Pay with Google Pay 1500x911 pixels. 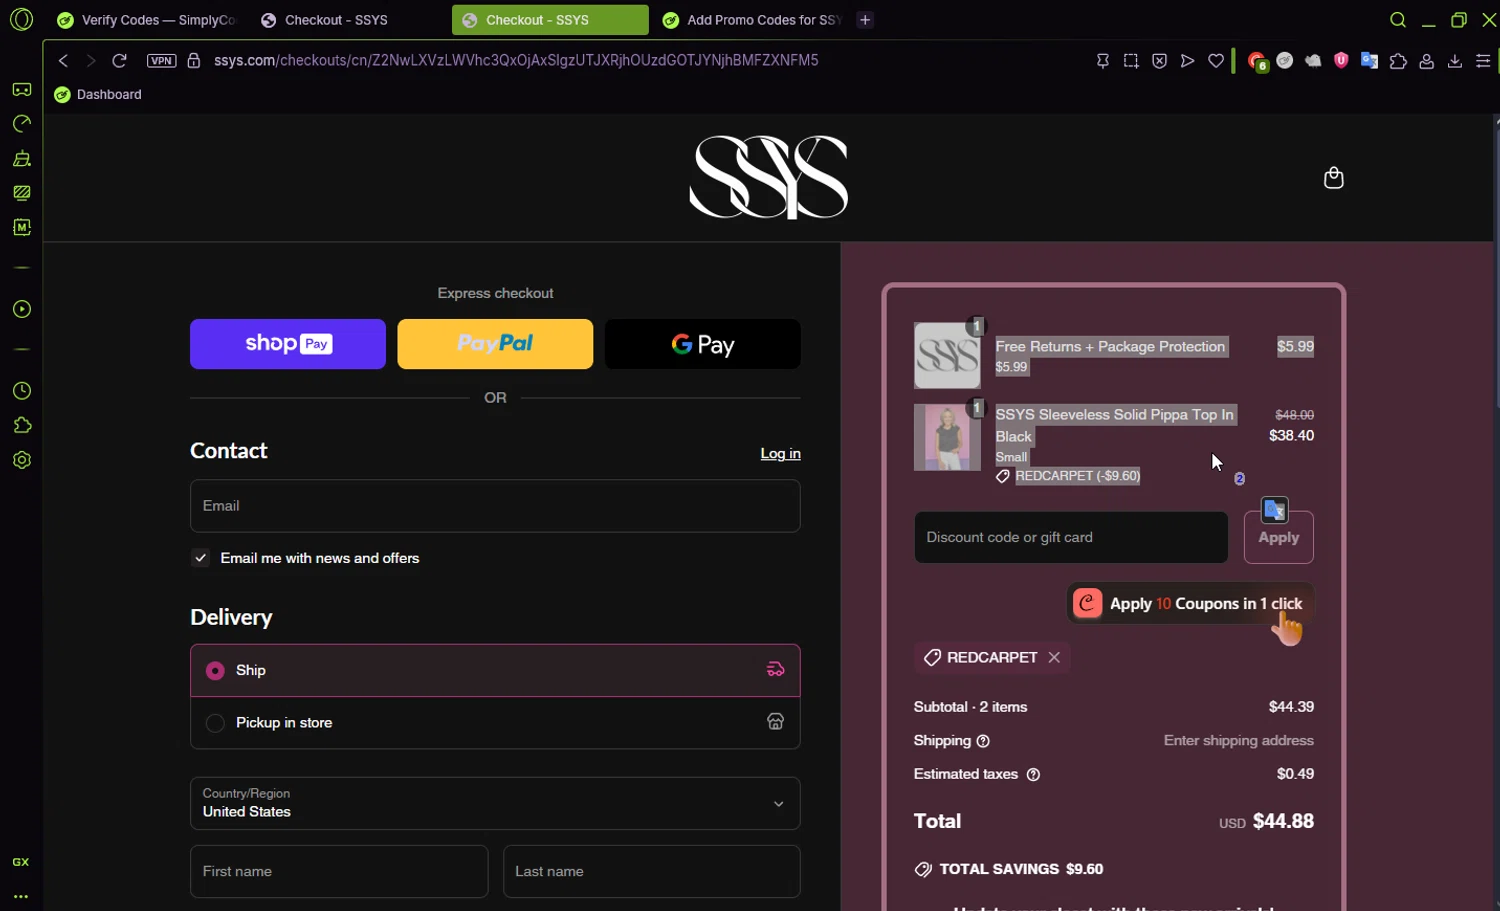(x=703, y=344)
